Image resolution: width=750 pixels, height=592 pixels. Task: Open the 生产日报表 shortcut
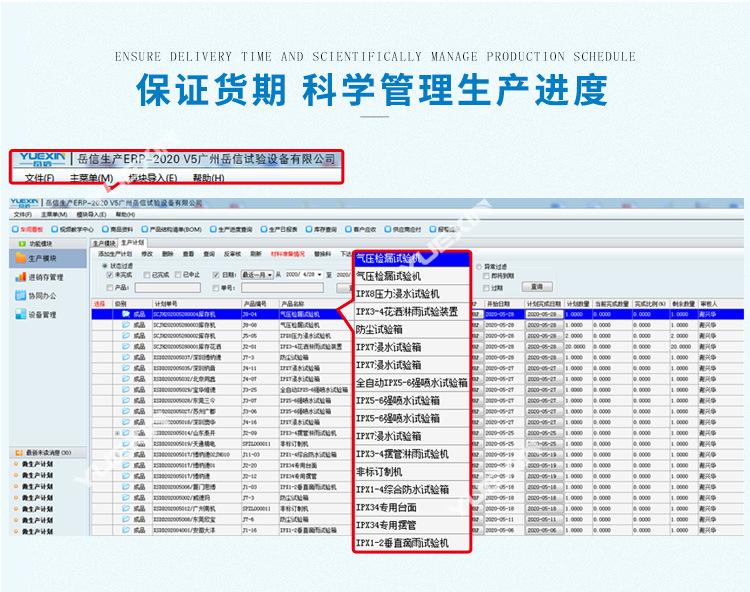264,230
